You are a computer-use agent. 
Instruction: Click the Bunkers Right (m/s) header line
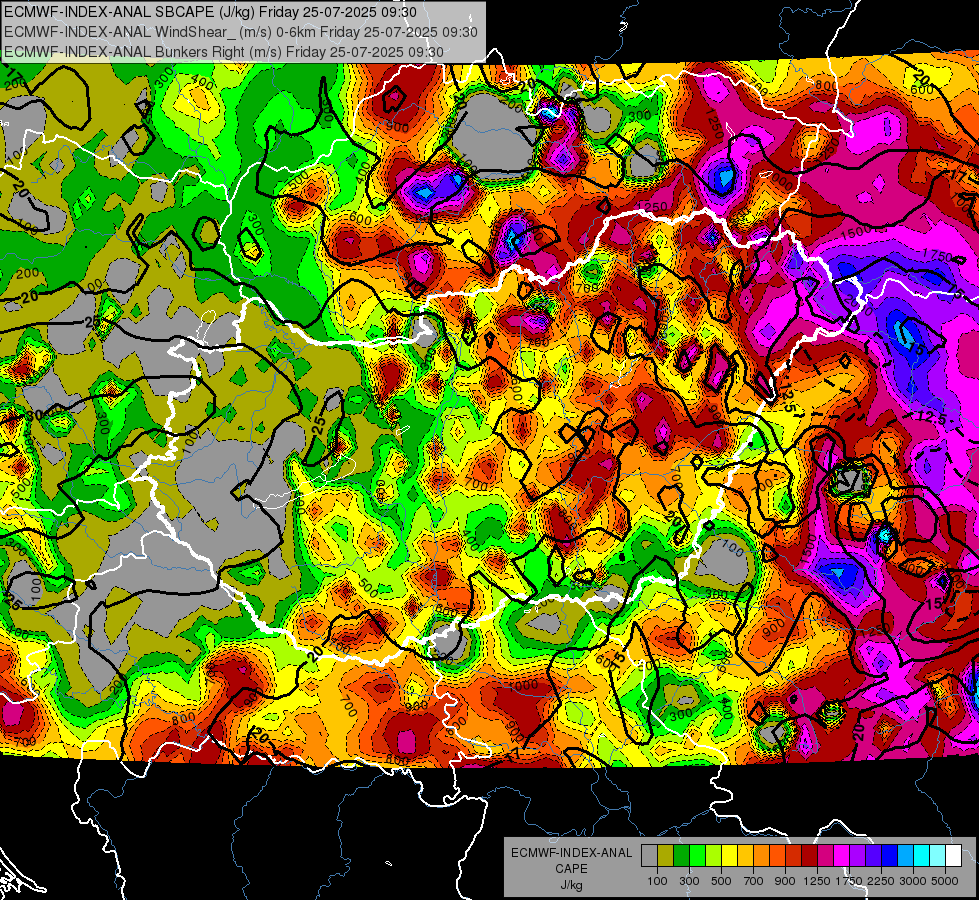224,52
